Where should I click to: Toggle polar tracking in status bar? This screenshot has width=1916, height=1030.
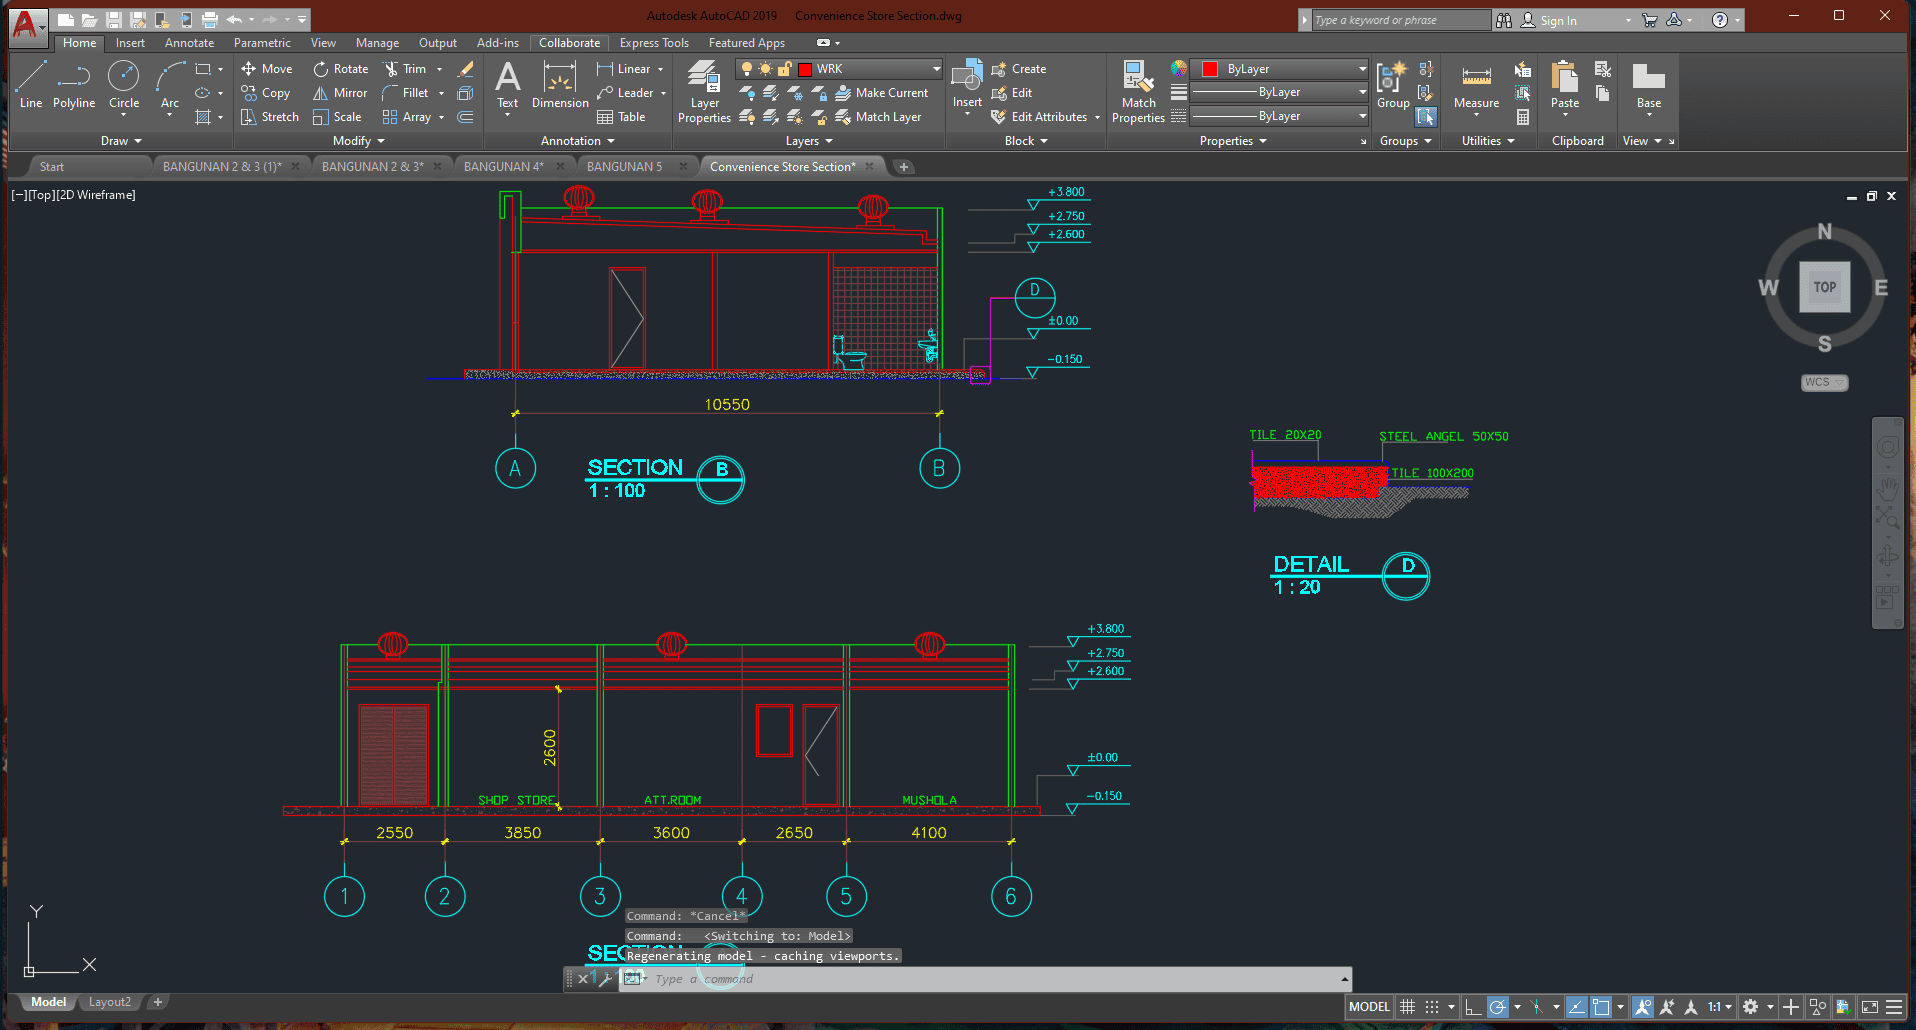(x=1497, y=1007)
